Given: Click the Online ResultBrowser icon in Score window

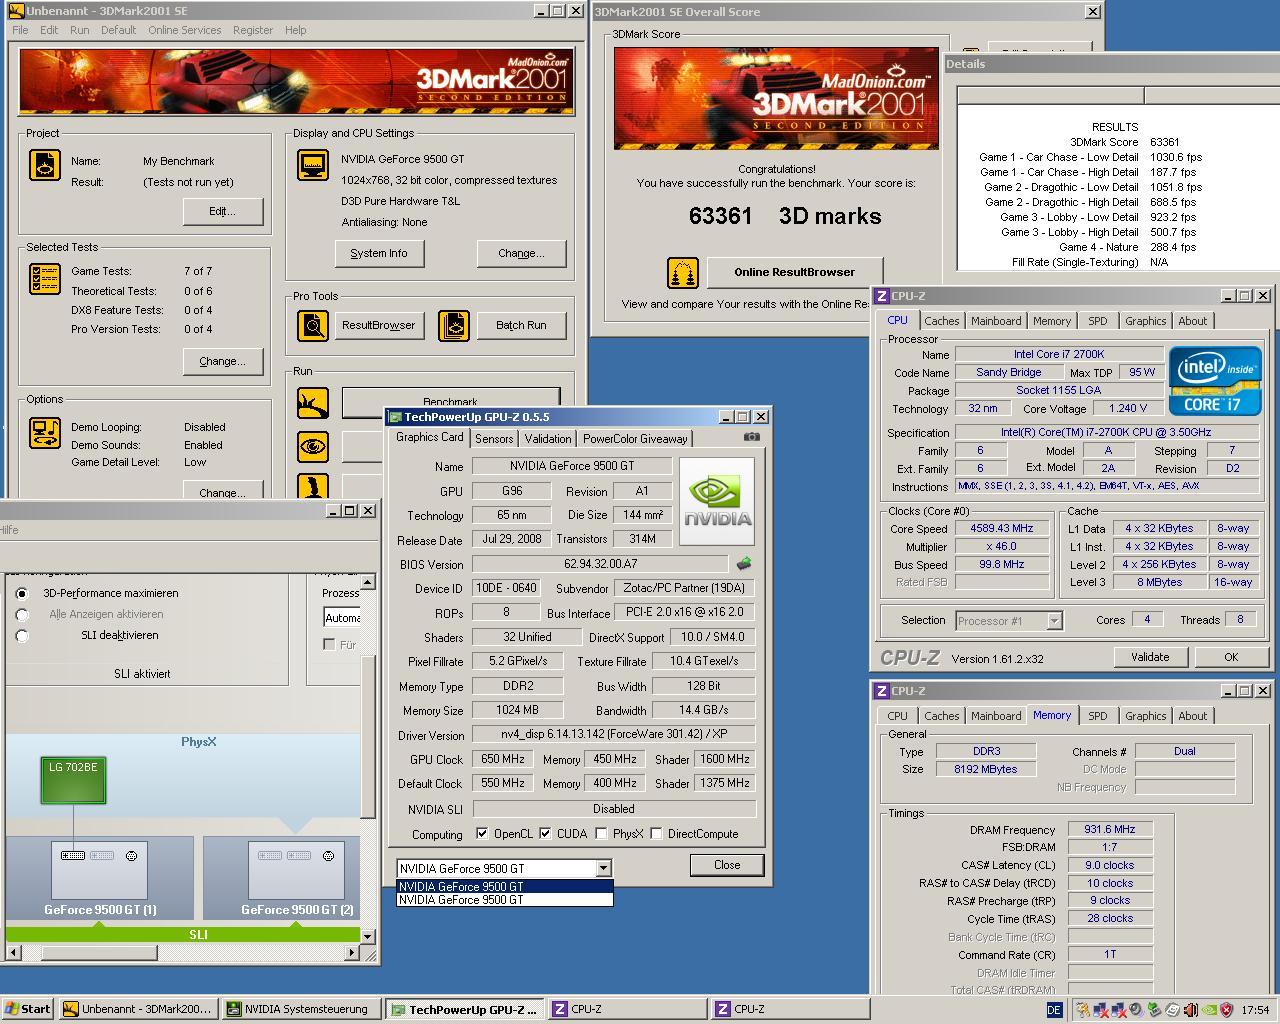Looking at the screenshot, I should click(683, 272).
